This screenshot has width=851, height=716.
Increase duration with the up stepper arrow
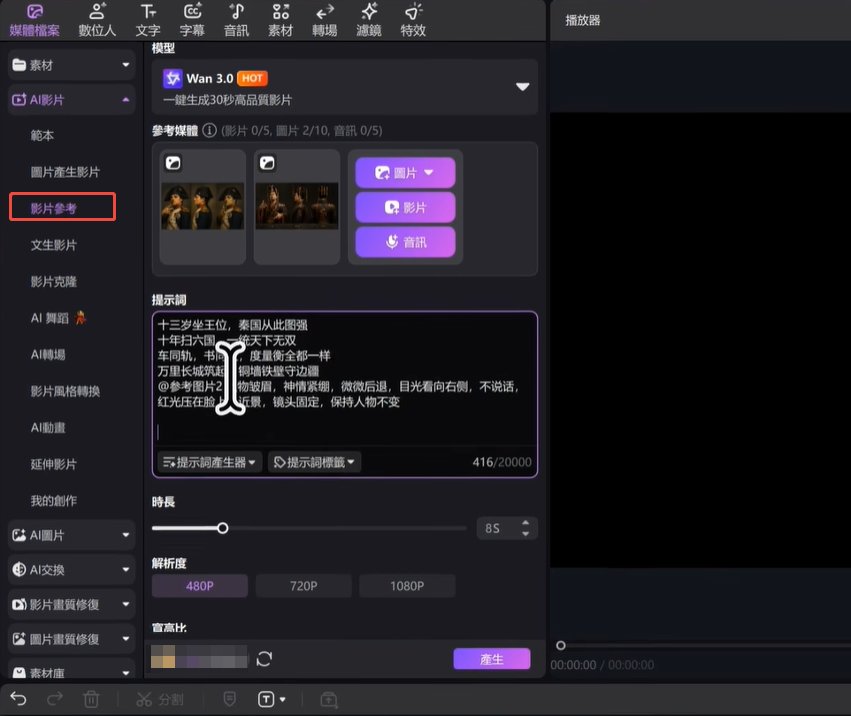(525, 522)
